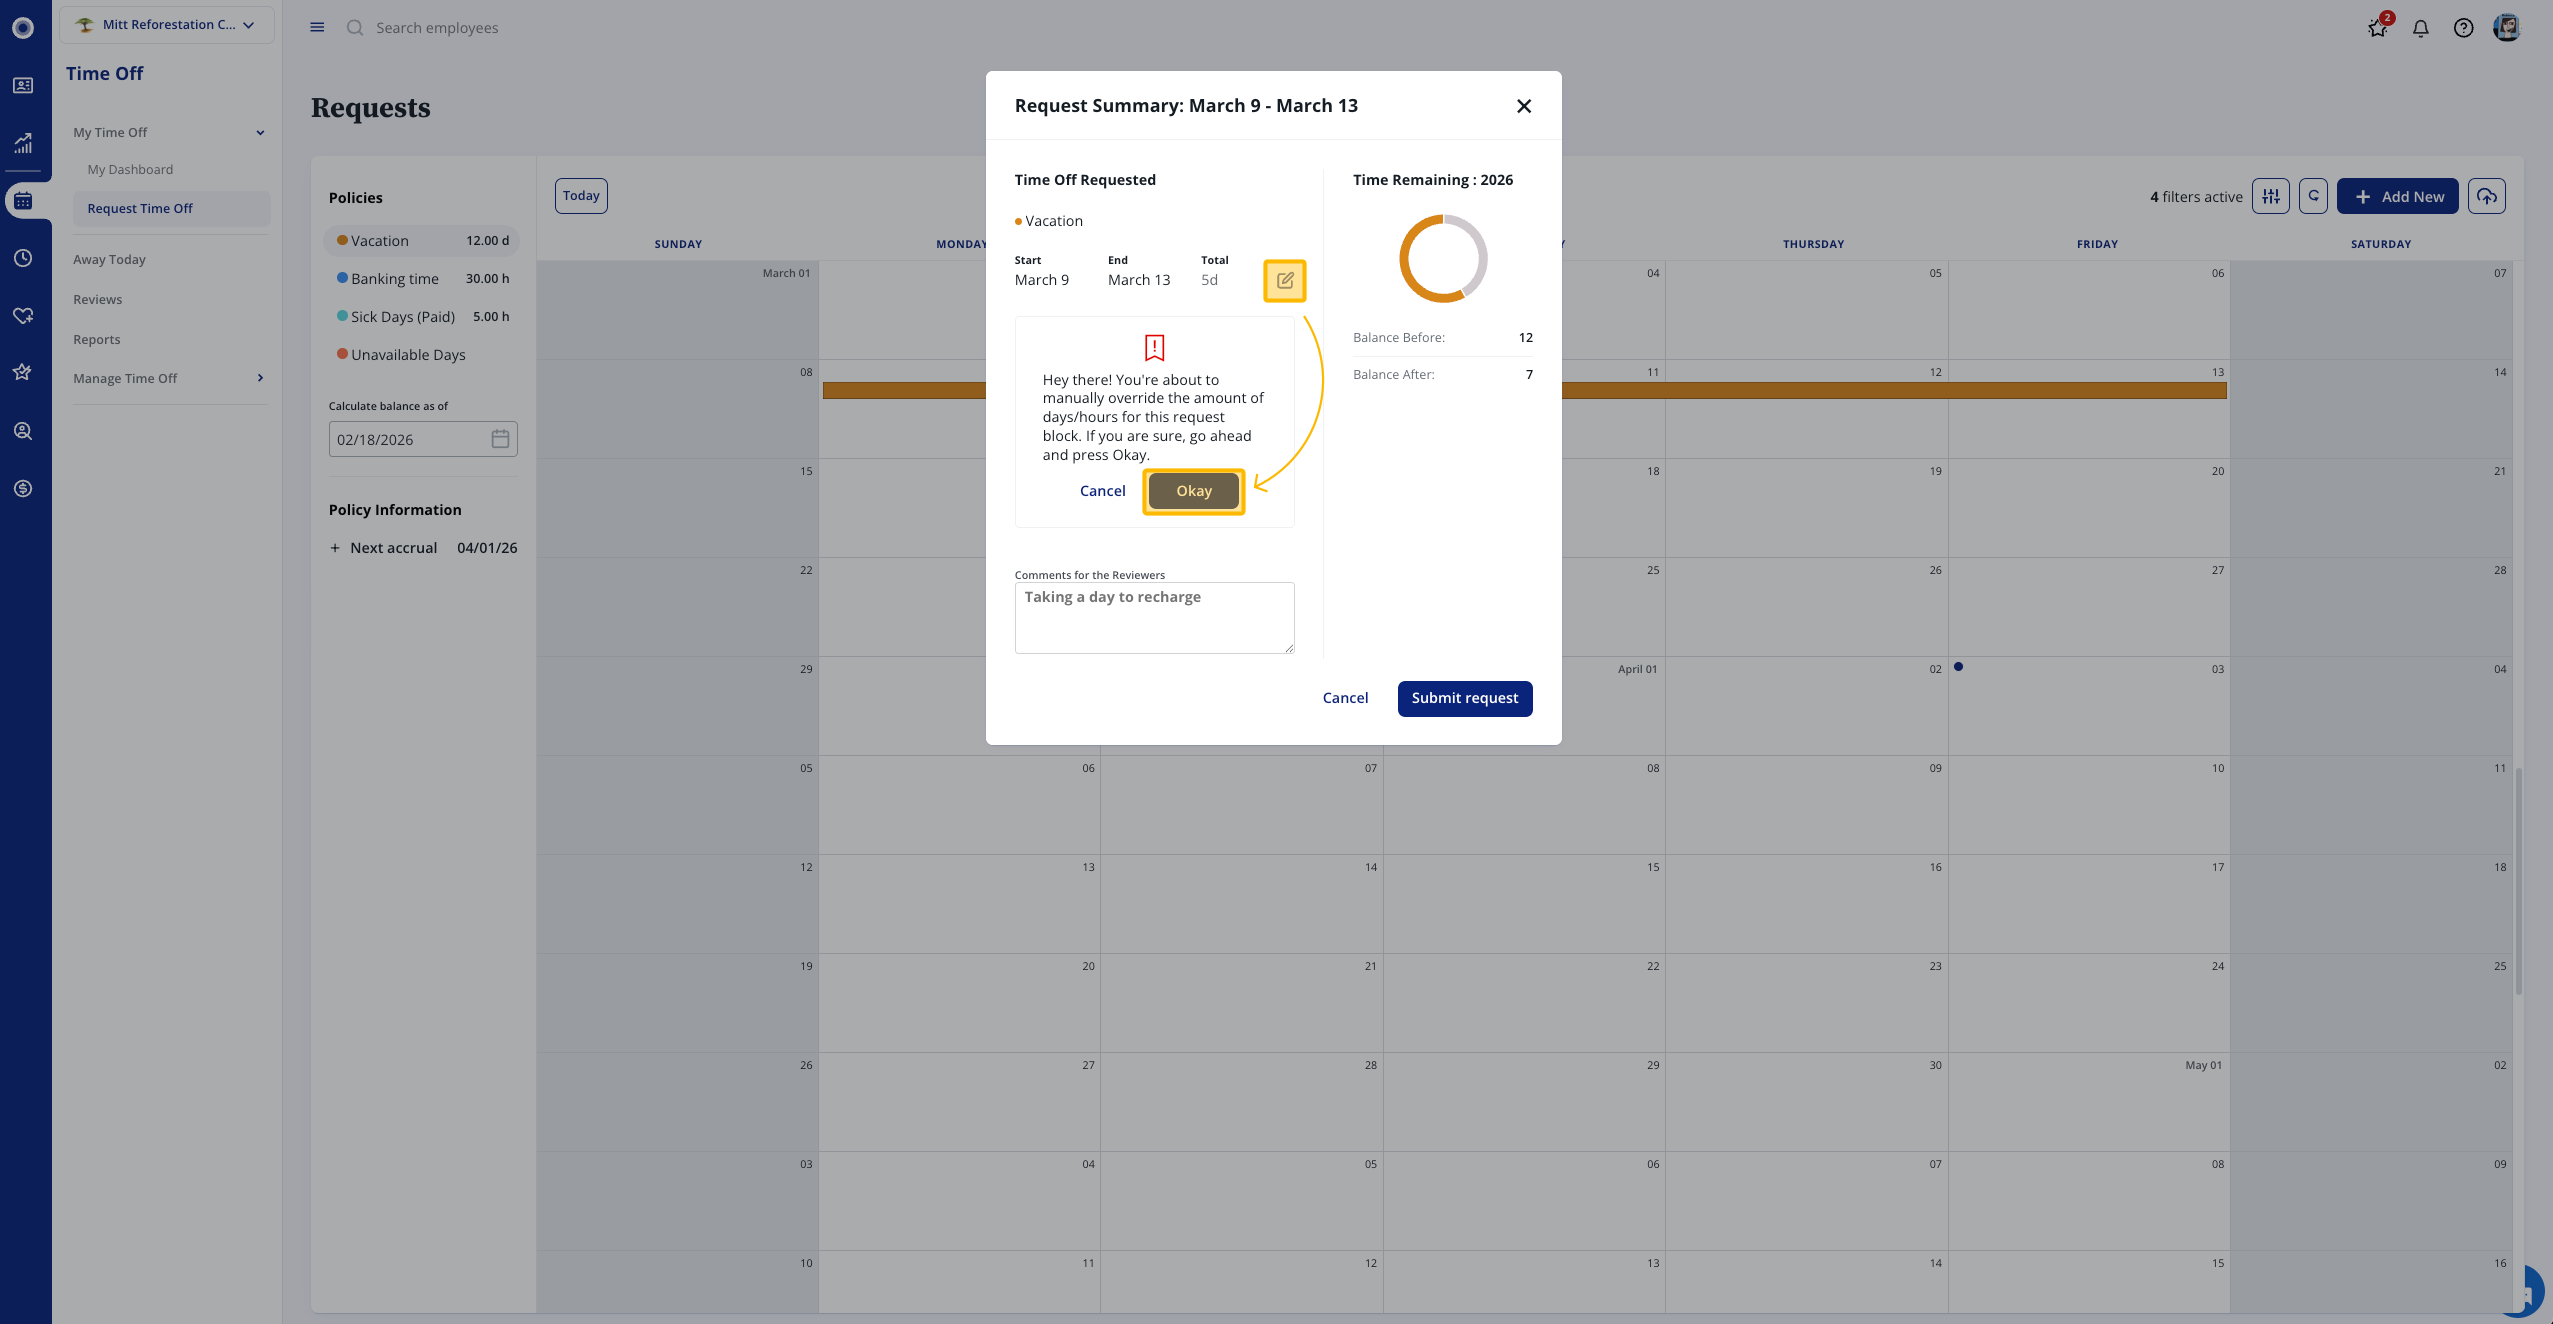
Task: Click the cloud upload icon
Action: [2486, 196]
